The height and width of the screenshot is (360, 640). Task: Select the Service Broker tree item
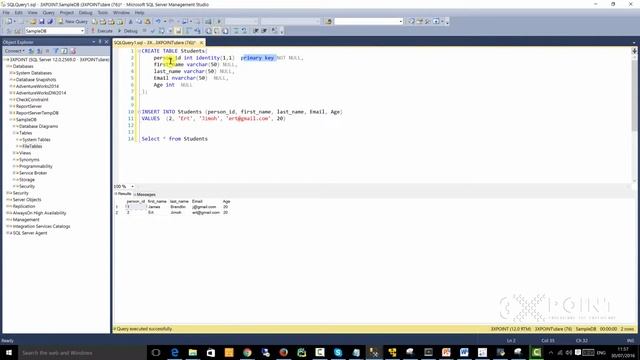[33, 173]
